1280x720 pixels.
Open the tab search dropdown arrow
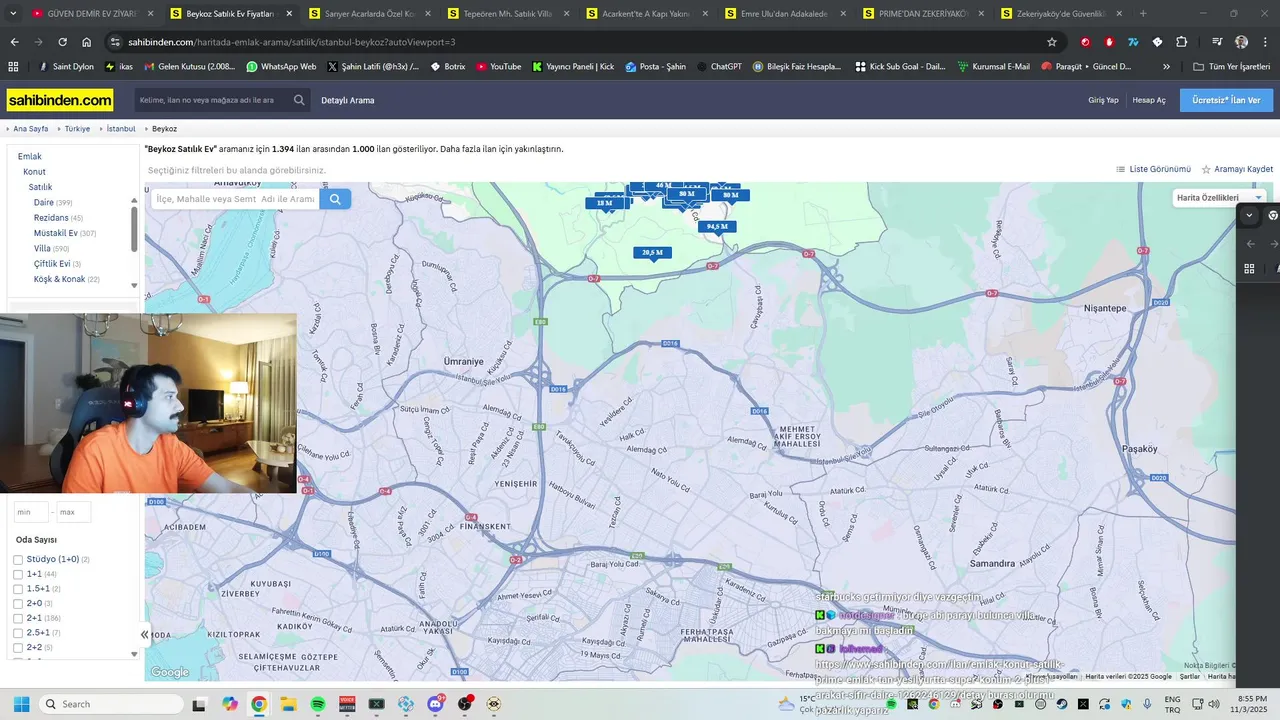click(x=12, y=13)
